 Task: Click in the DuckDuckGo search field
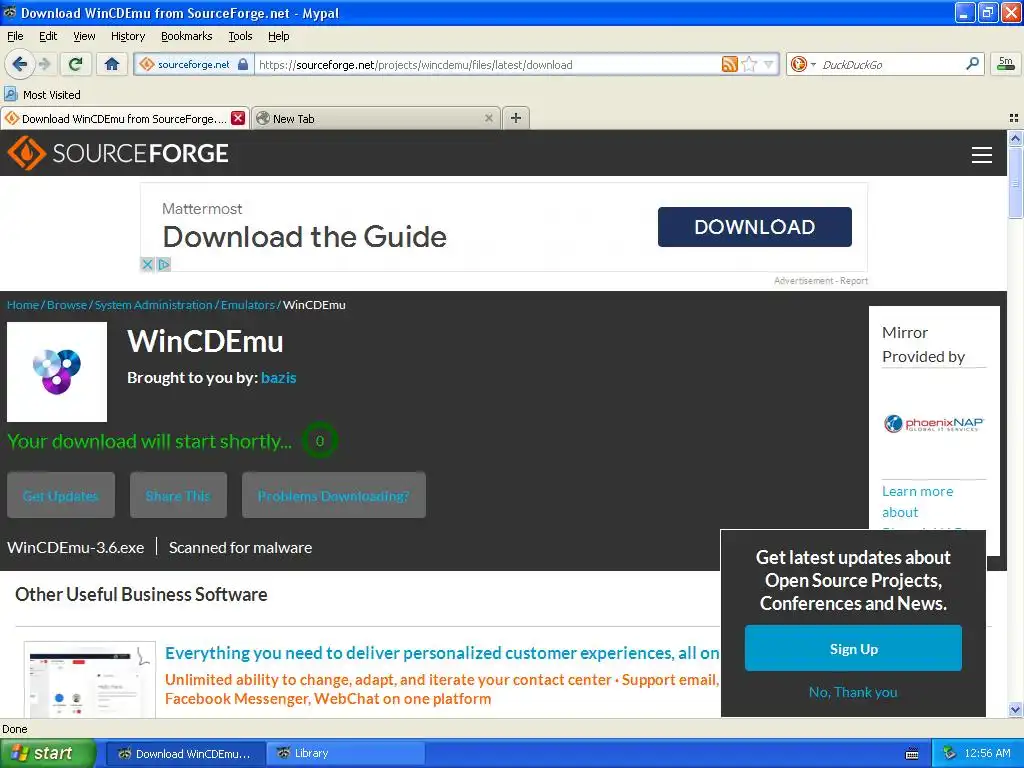891,64
